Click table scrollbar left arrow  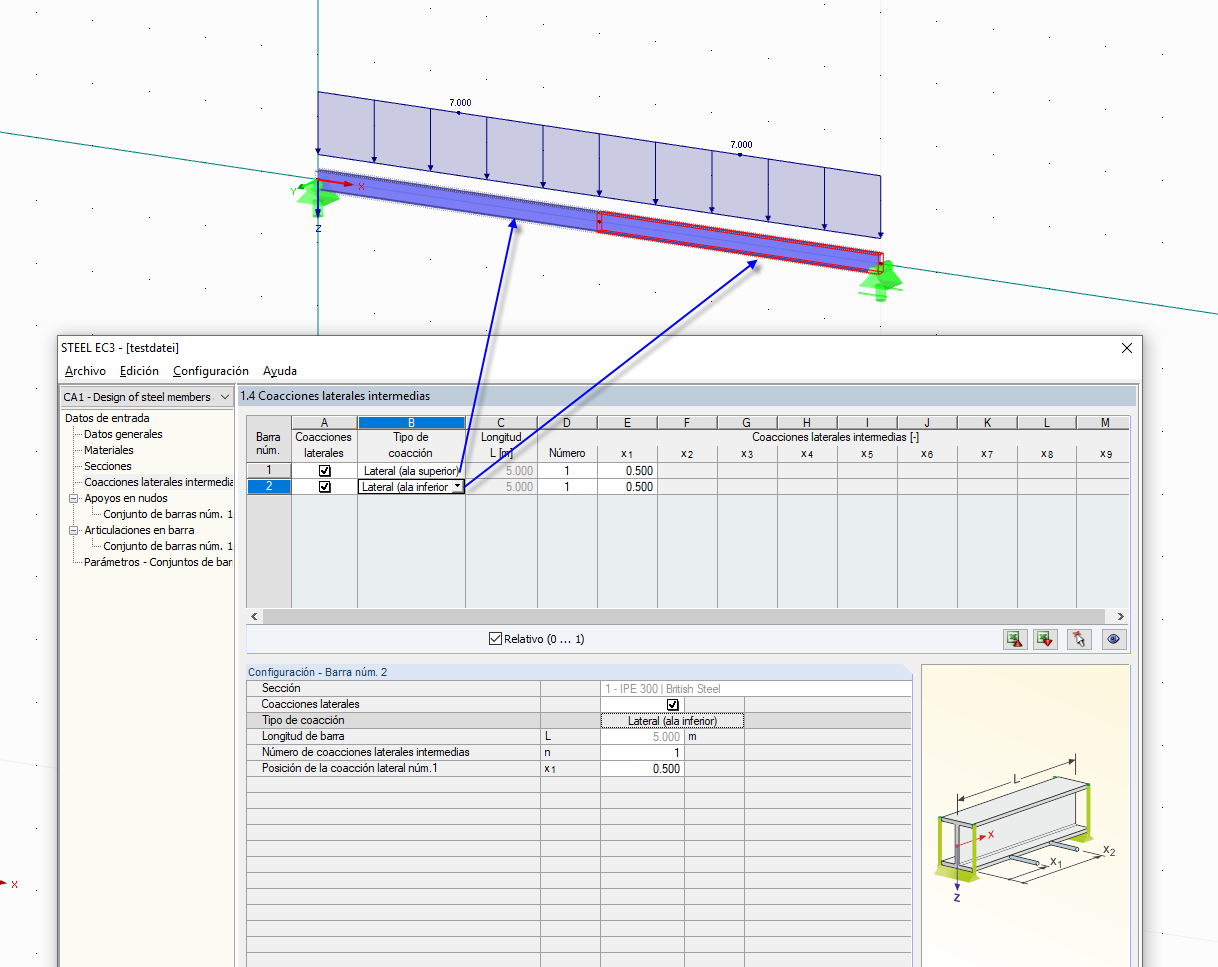[254, 616]
